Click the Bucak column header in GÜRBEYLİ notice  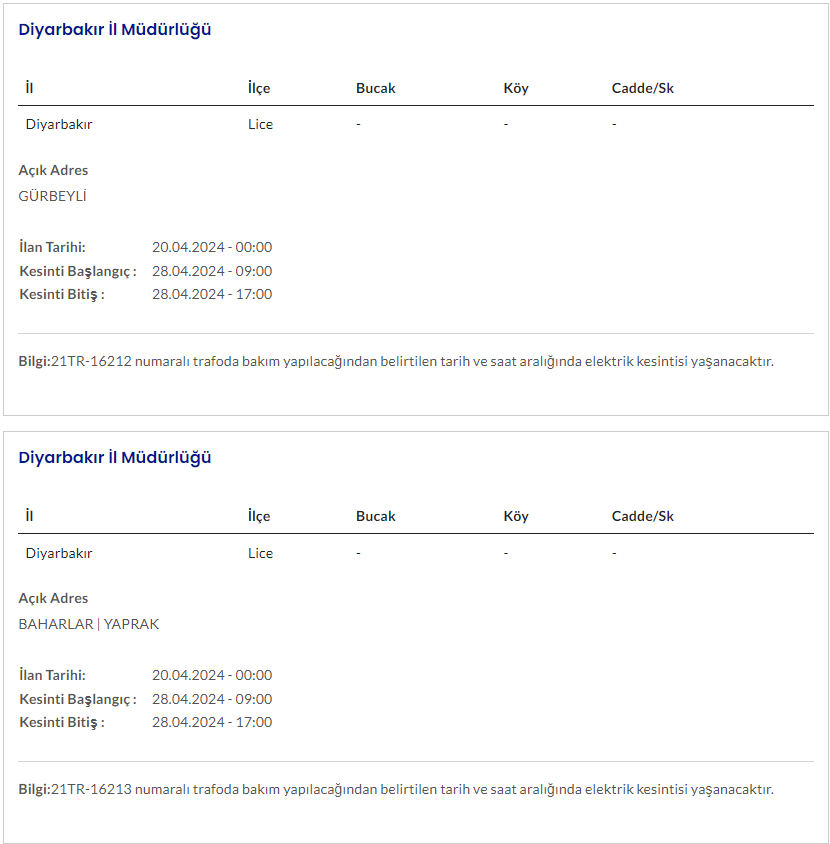coord(376,88)
